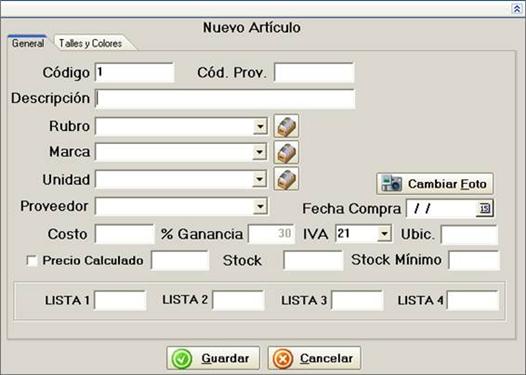This screenshot has height=375, width=526.
Task: Click the icon button beside Marca dropdown
Action: [286, 153]
